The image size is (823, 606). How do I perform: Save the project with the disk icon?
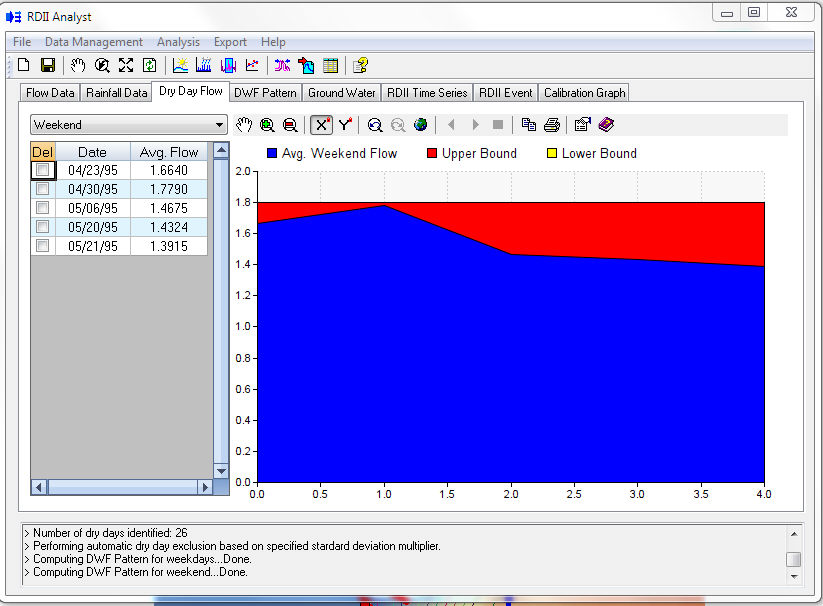pos(46,64)
